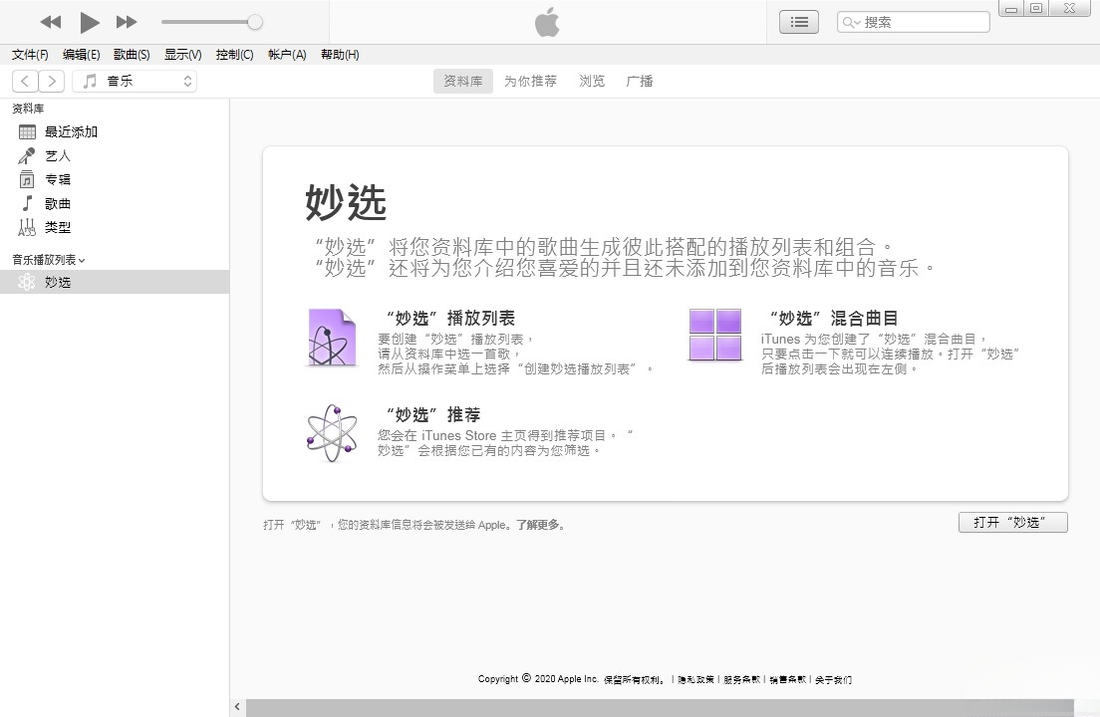Click the Apple logo in the header

(547, 22)
